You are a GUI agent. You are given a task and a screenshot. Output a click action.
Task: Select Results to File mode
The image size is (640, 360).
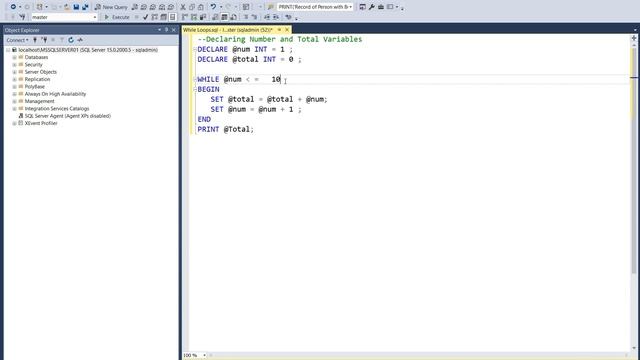point(233,17)
